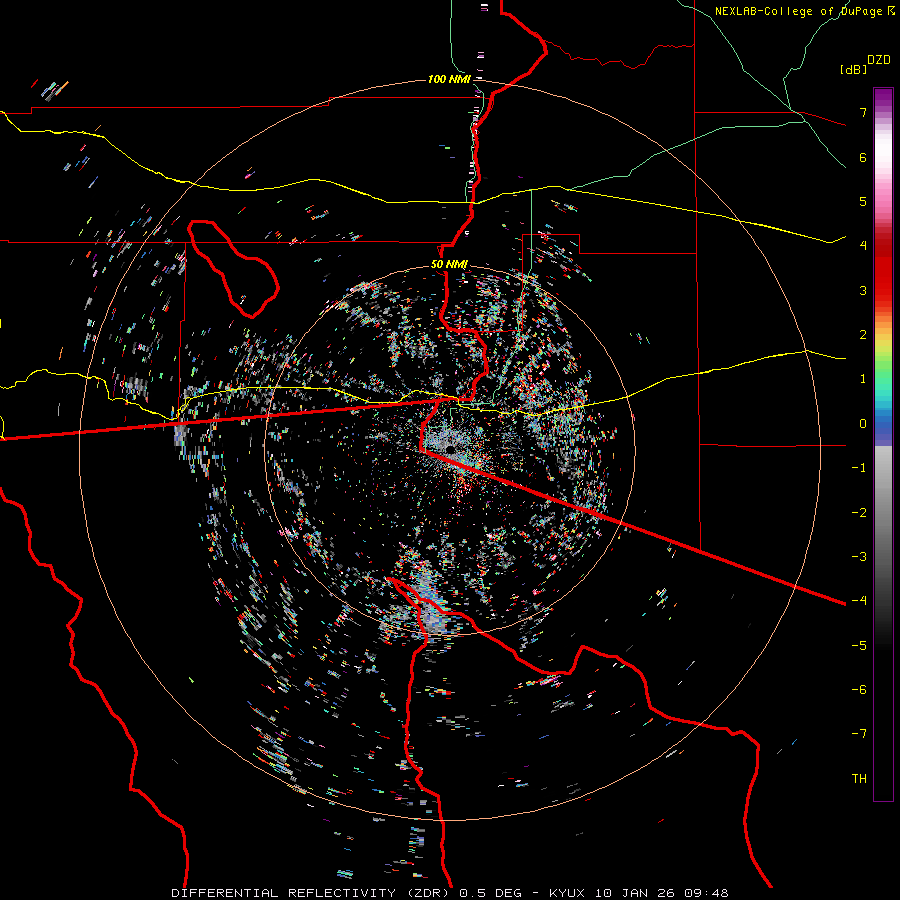
Task: Click the positive 3 scale value
Action: [863, 290]
